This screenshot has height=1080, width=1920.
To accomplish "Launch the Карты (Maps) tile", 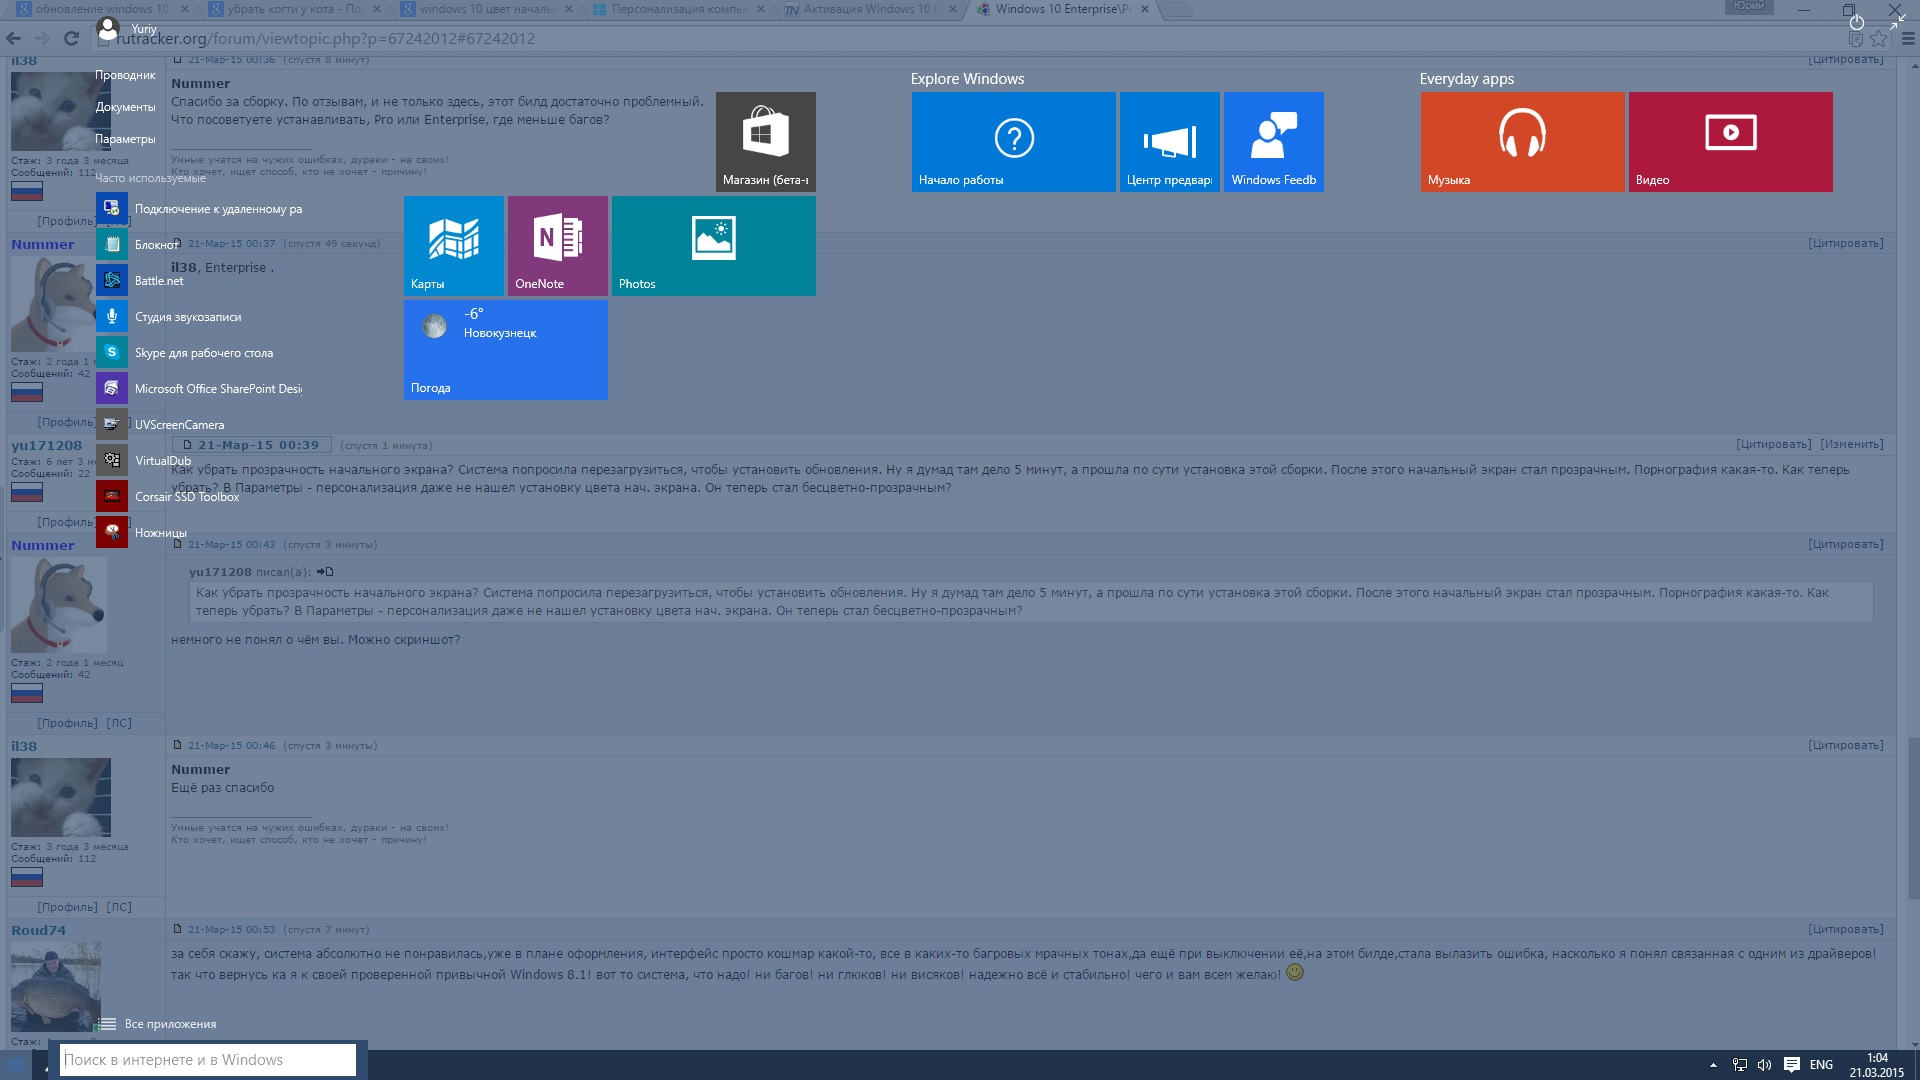I will tap(453, 245).
